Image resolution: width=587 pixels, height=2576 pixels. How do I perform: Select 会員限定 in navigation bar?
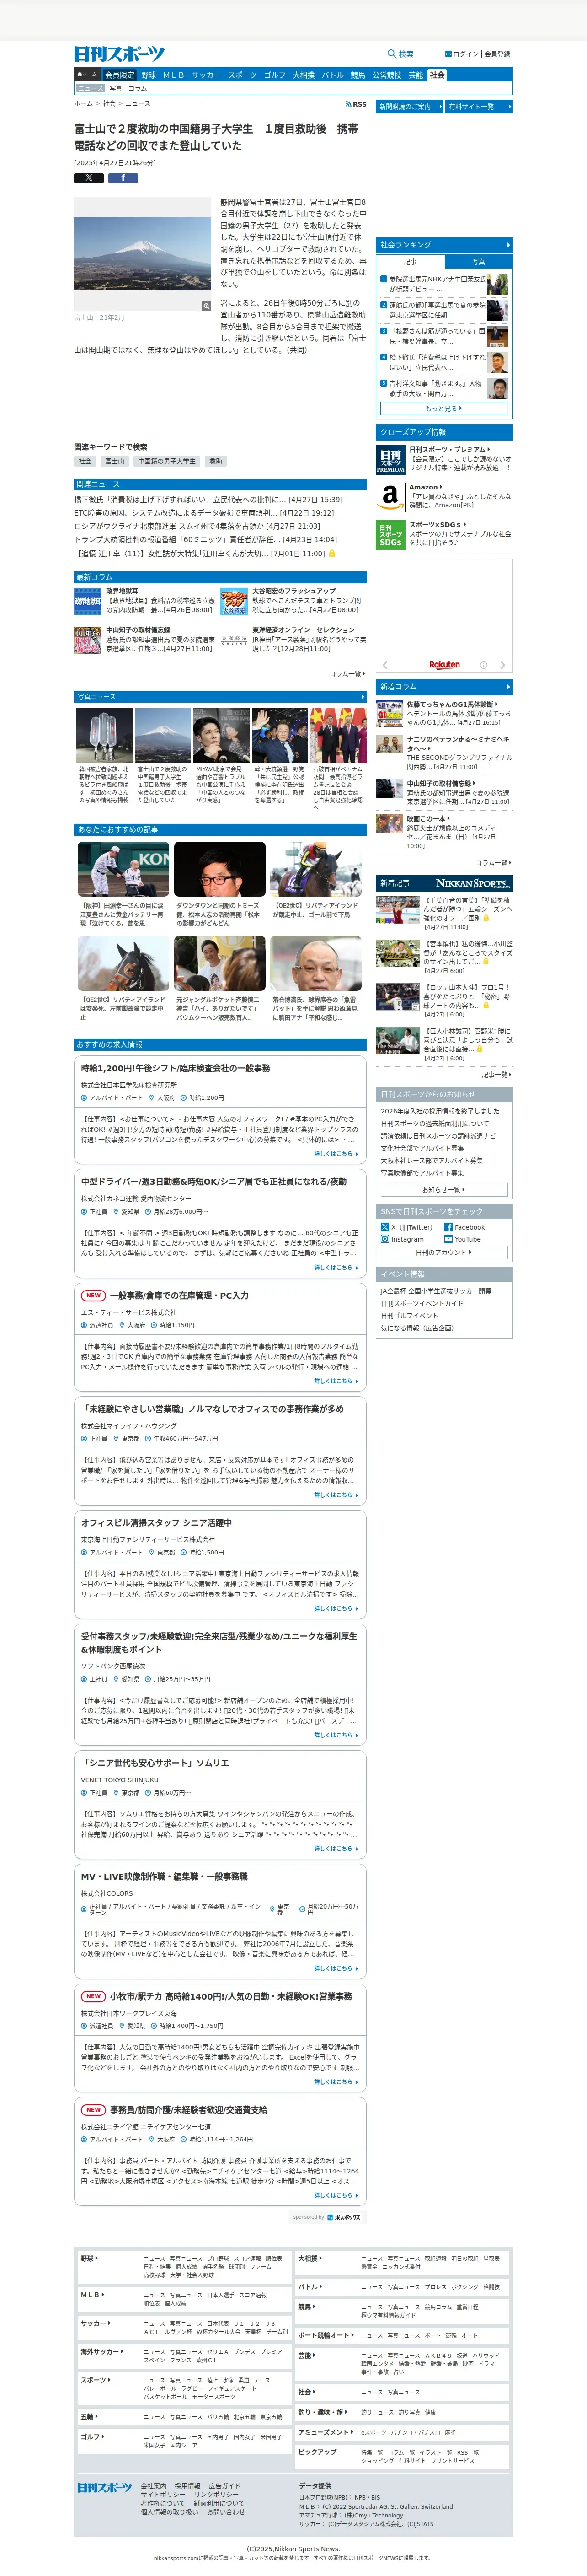tap(119, 75)
